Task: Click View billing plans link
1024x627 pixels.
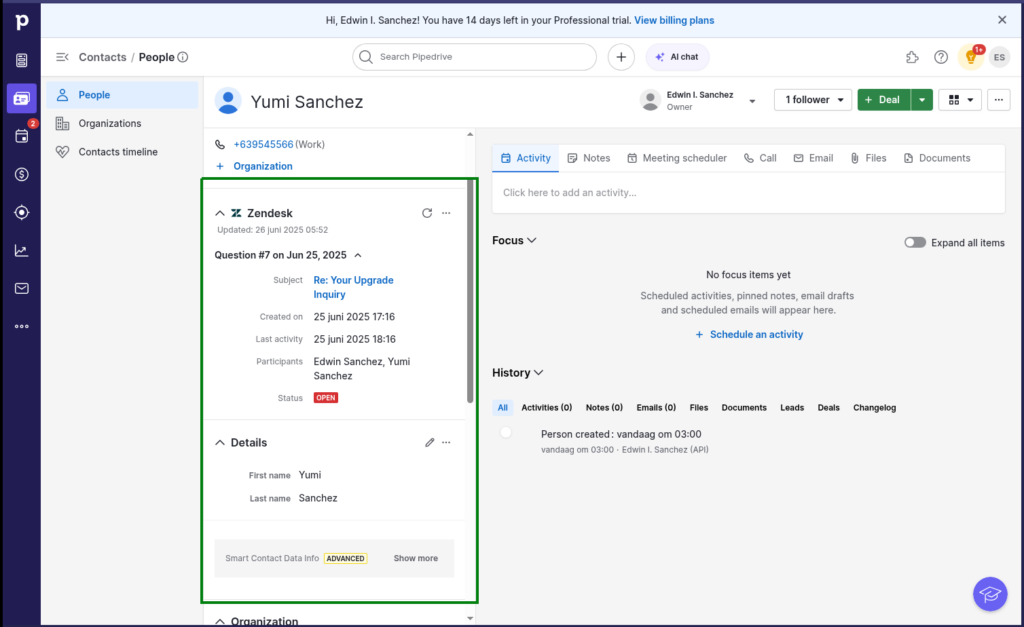Action: (674, 20)
